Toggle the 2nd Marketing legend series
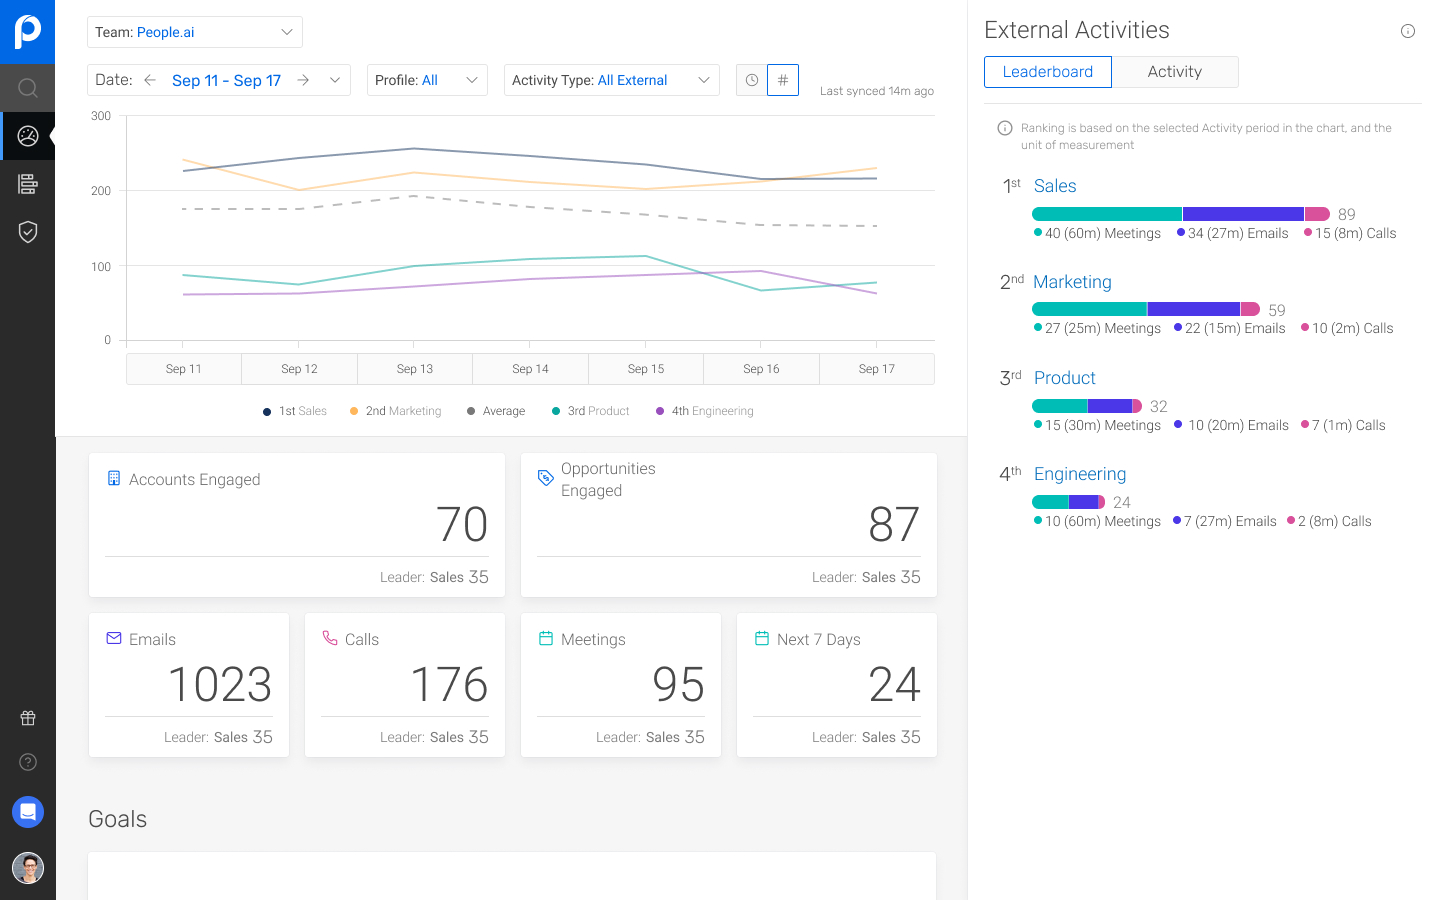1440x900 pixels. point(396,411)
